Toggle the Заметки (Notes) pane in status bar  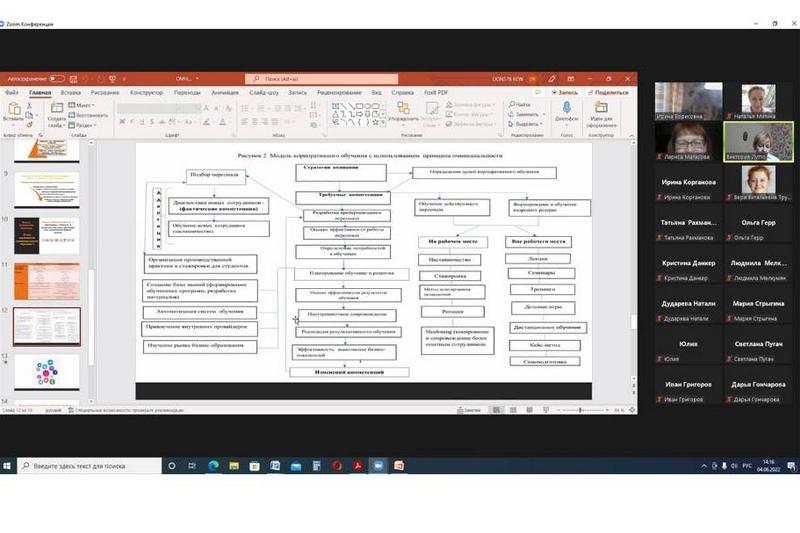tap(468, 410)
